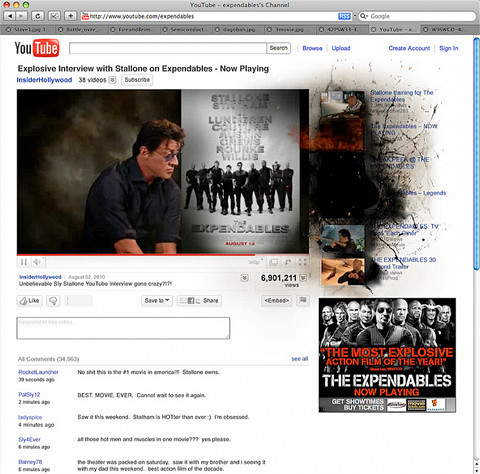Screen dimensions: 480x474
Task: Open the Save to dropdown
Action: point(157,301)
